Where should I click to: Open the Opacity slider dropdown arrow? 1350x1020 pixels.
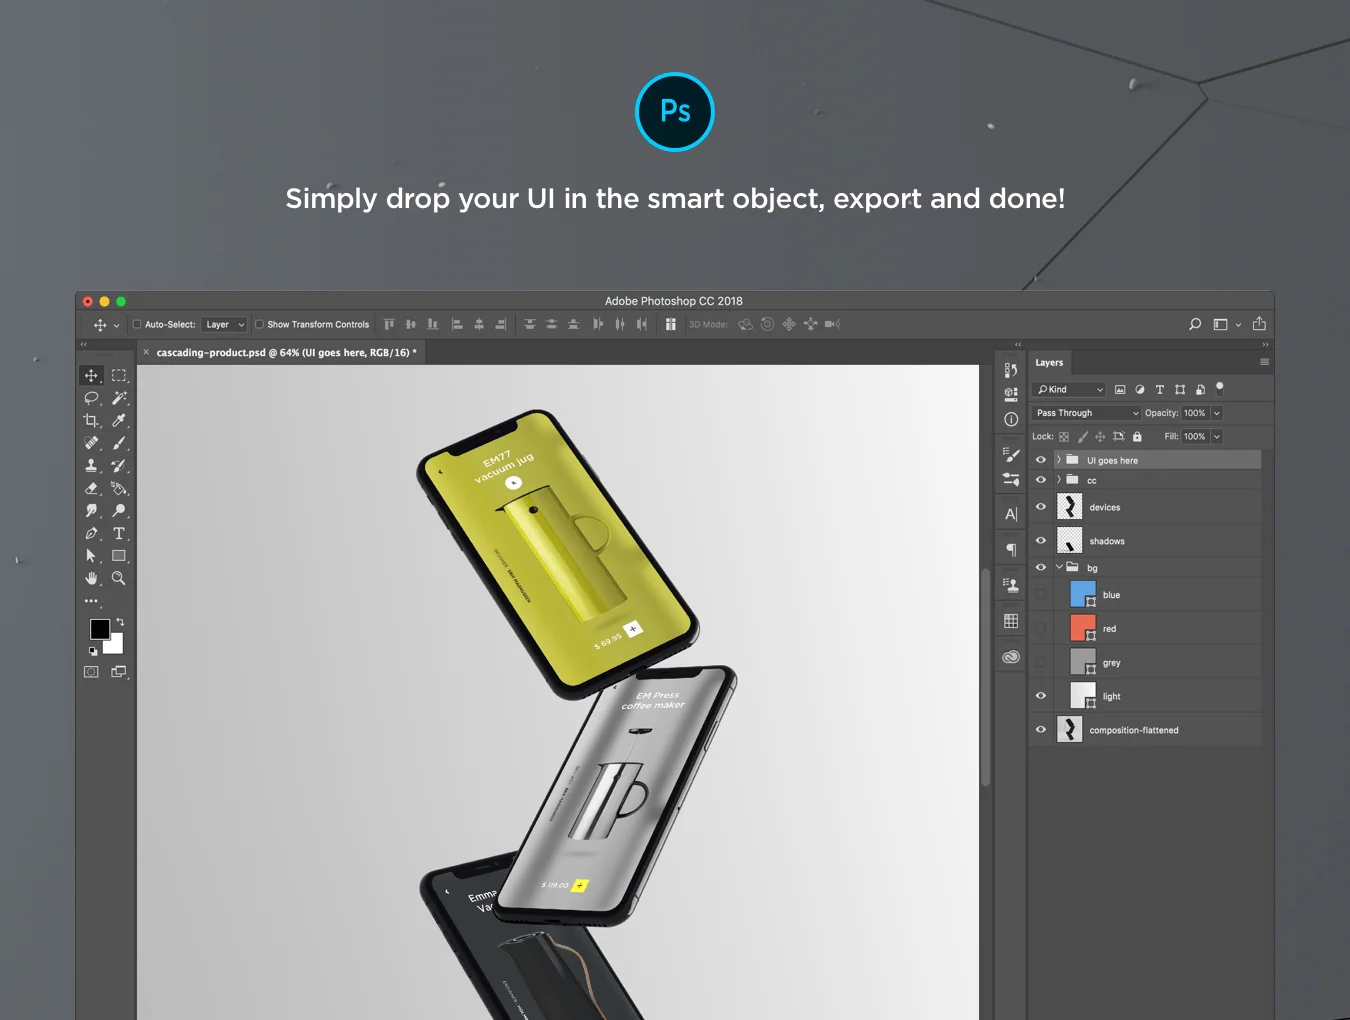[x=1217, y=413]
